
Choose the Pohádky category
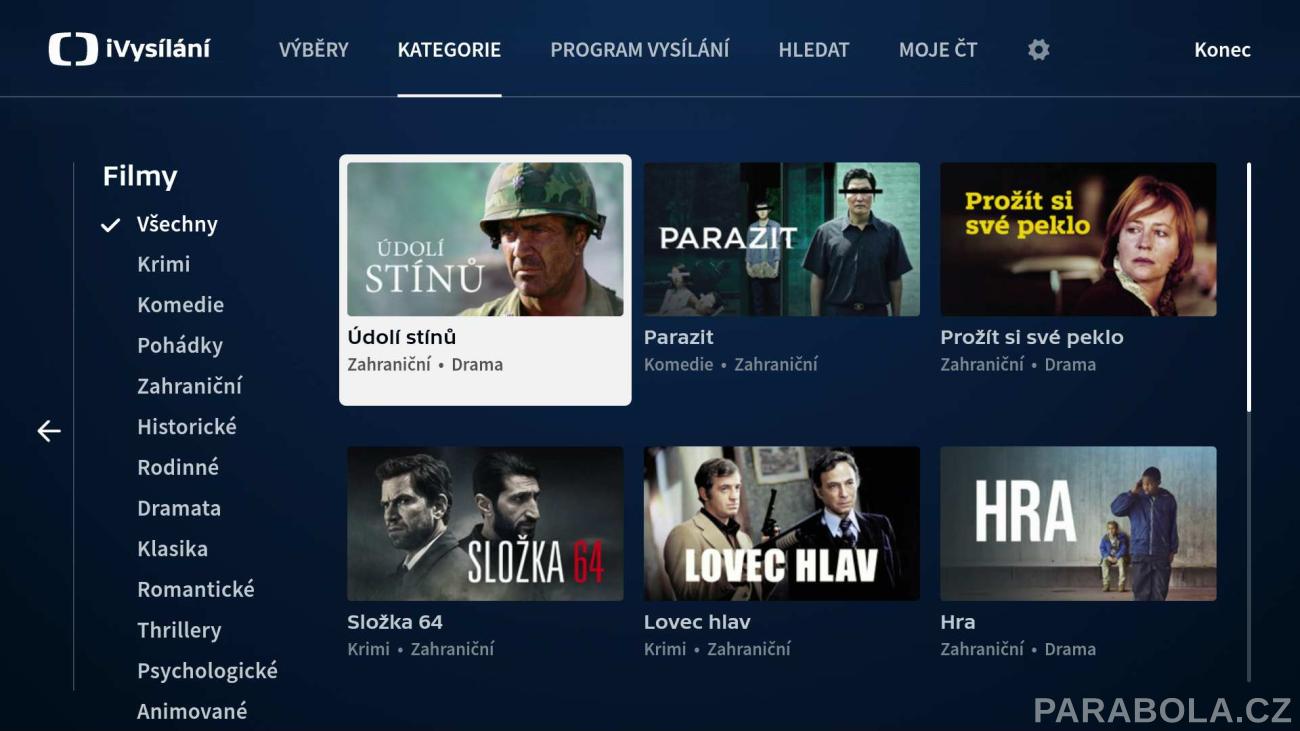pyautogui.click(x=180, y=346)
